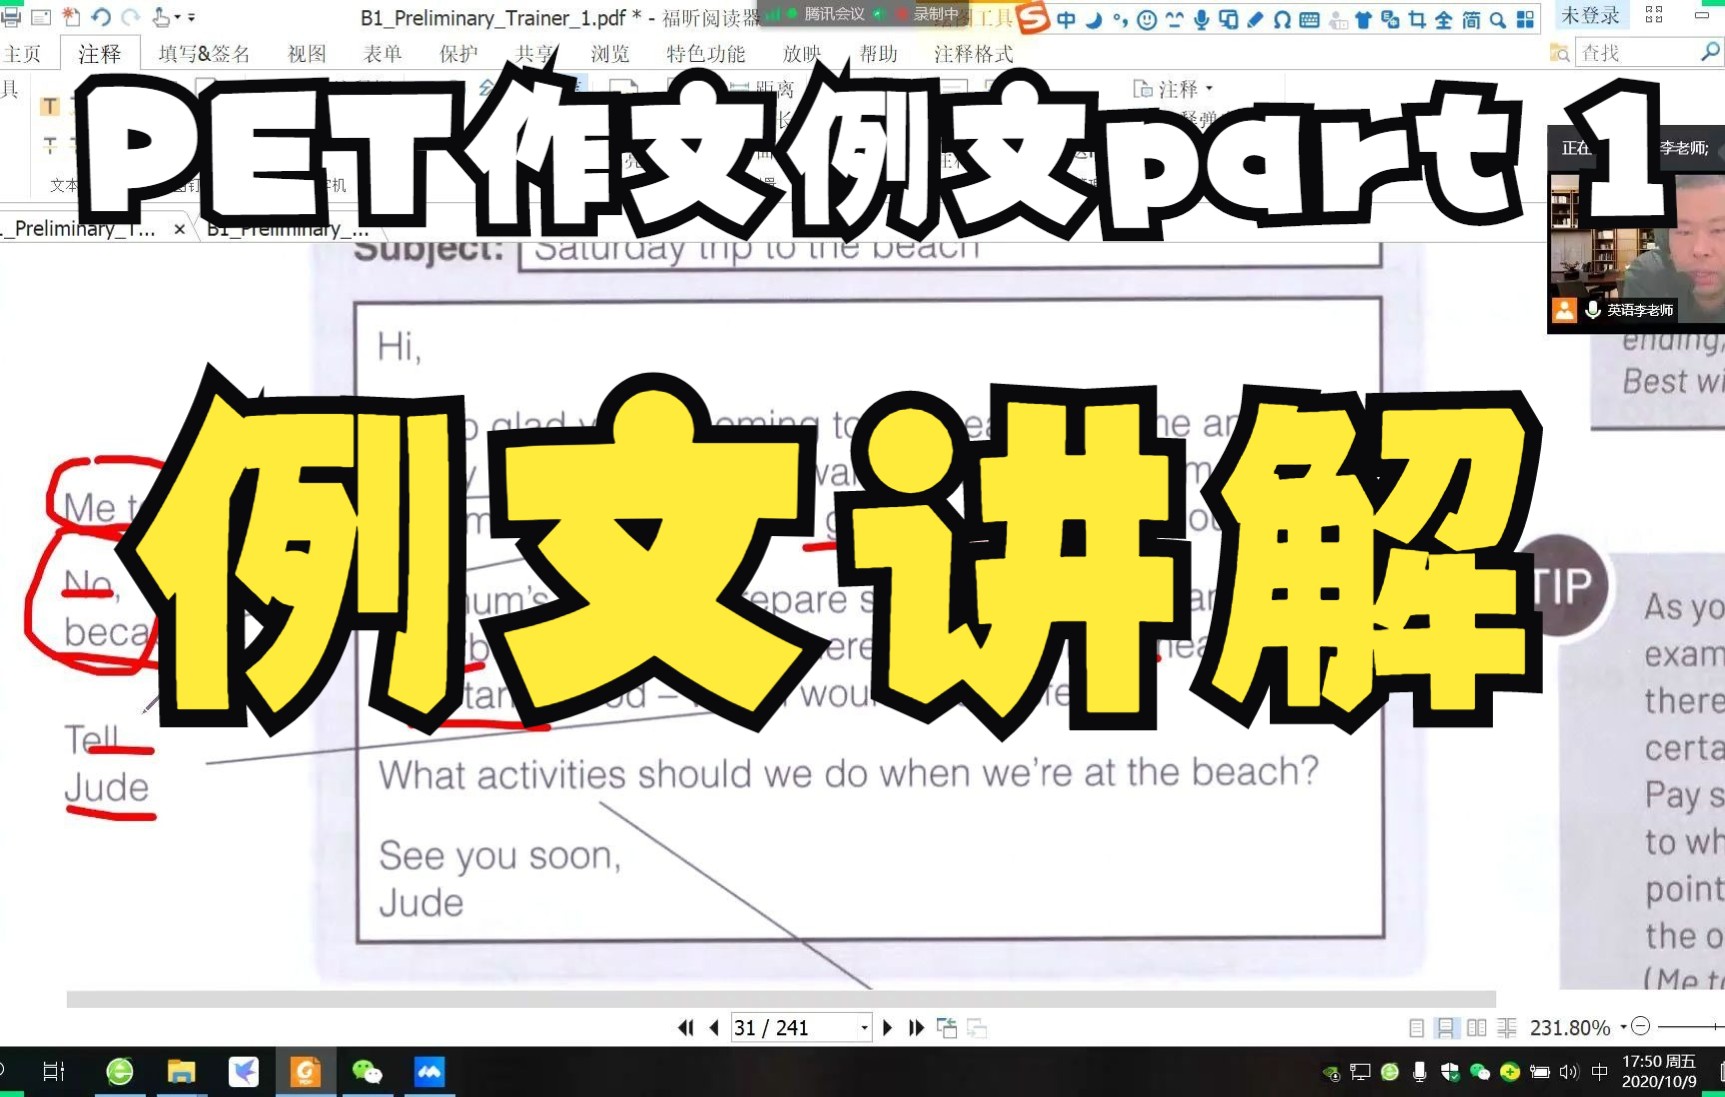Click the redo arrow in quick access toolbar
Screen dimensions: 1725x1097
[x=130, y=17]
